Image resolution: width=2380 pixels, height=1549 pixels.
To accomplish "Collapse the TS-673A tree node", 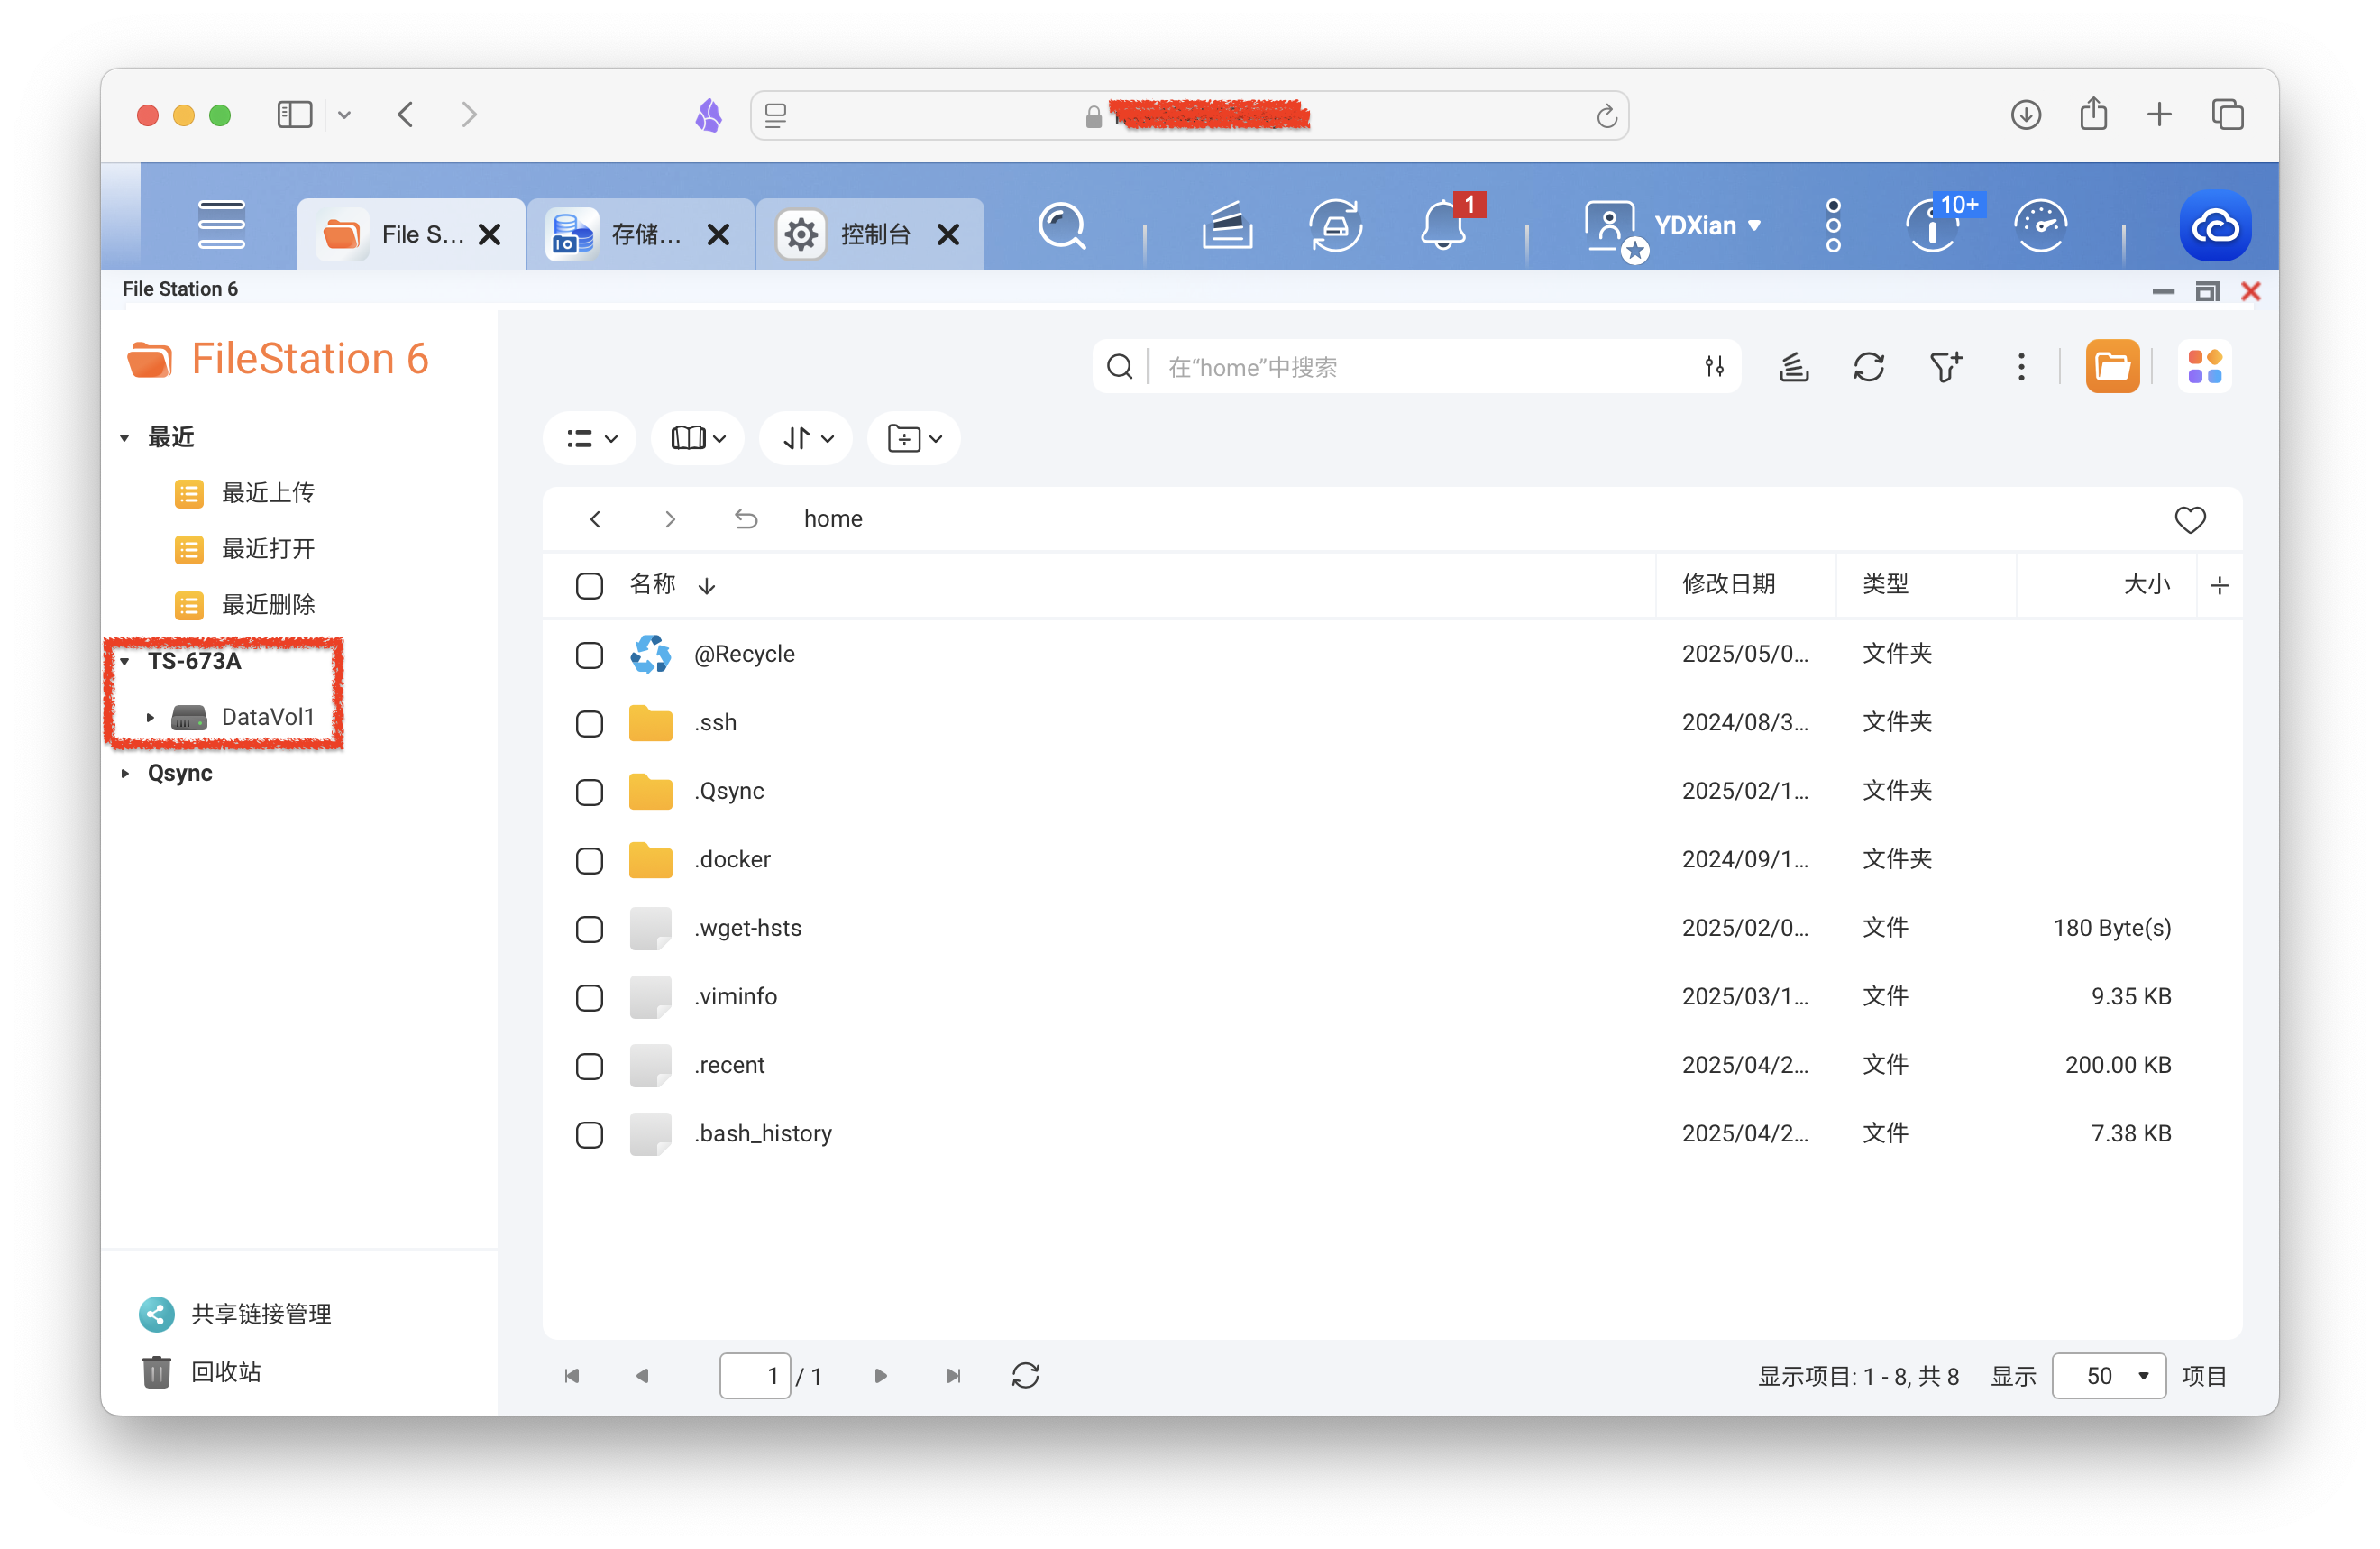I will pyautogui.click(x=125, y=661).
